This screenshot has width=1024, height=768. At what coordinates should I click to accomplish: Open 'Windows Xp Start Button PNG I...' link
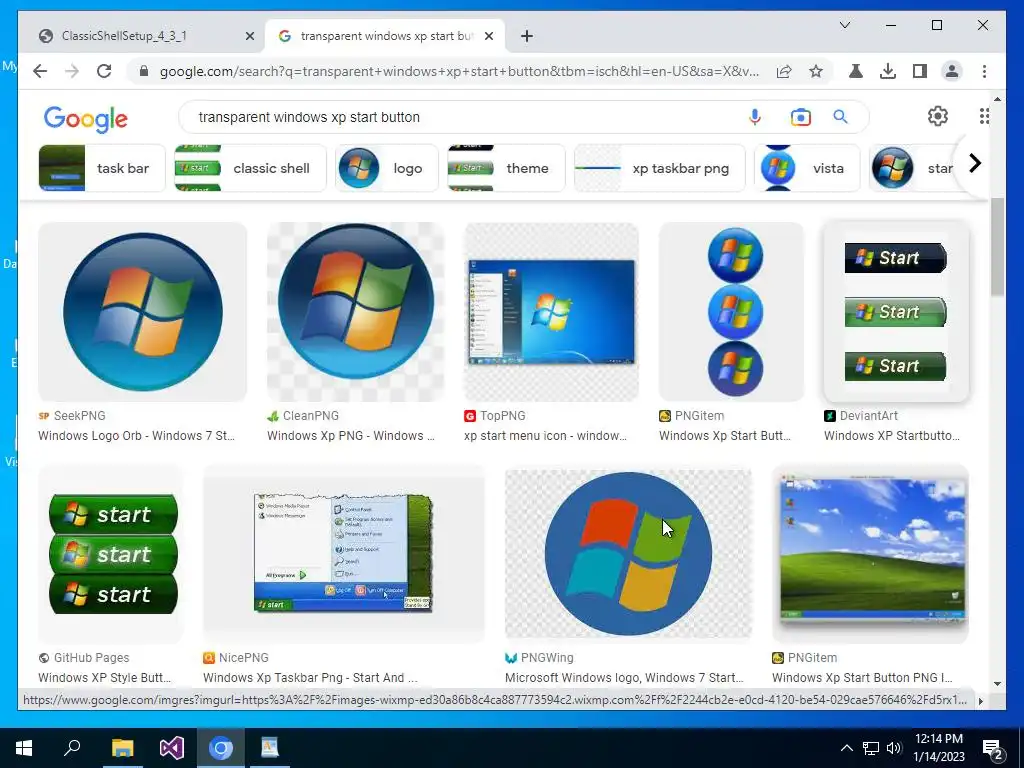pos(862,678)
